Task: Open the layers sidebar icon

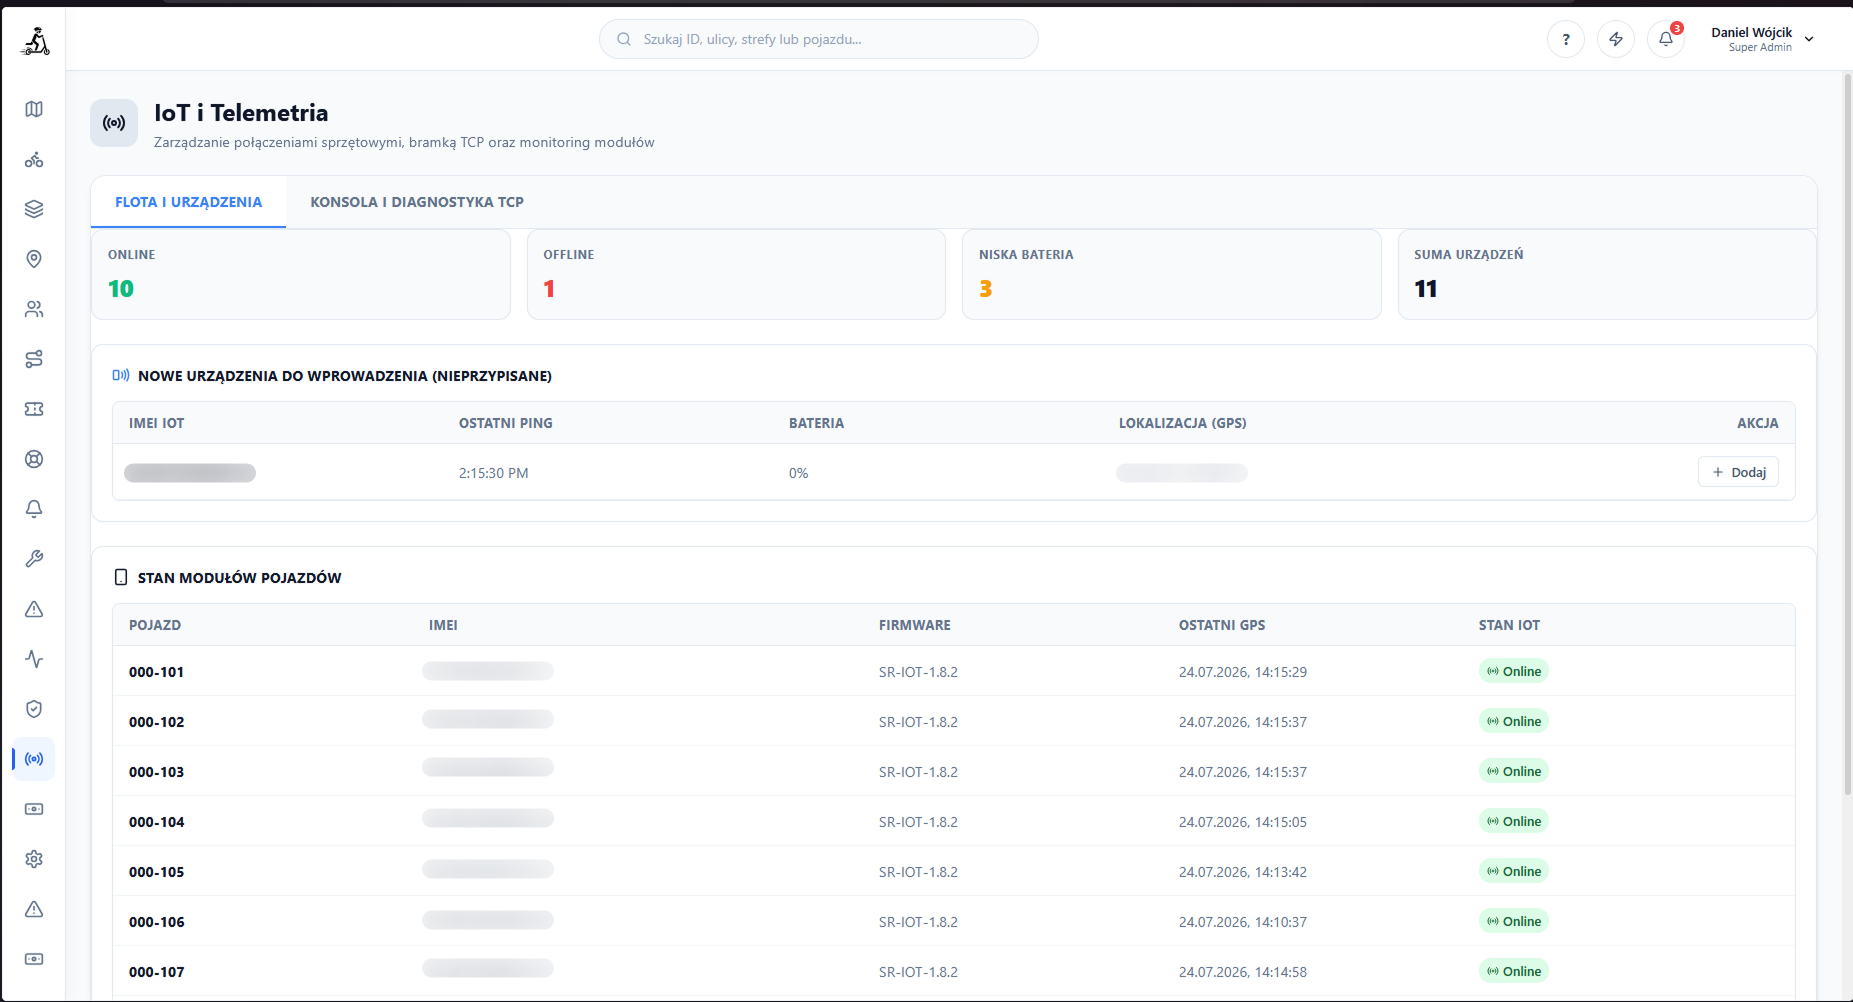Action: coord(34,209)
